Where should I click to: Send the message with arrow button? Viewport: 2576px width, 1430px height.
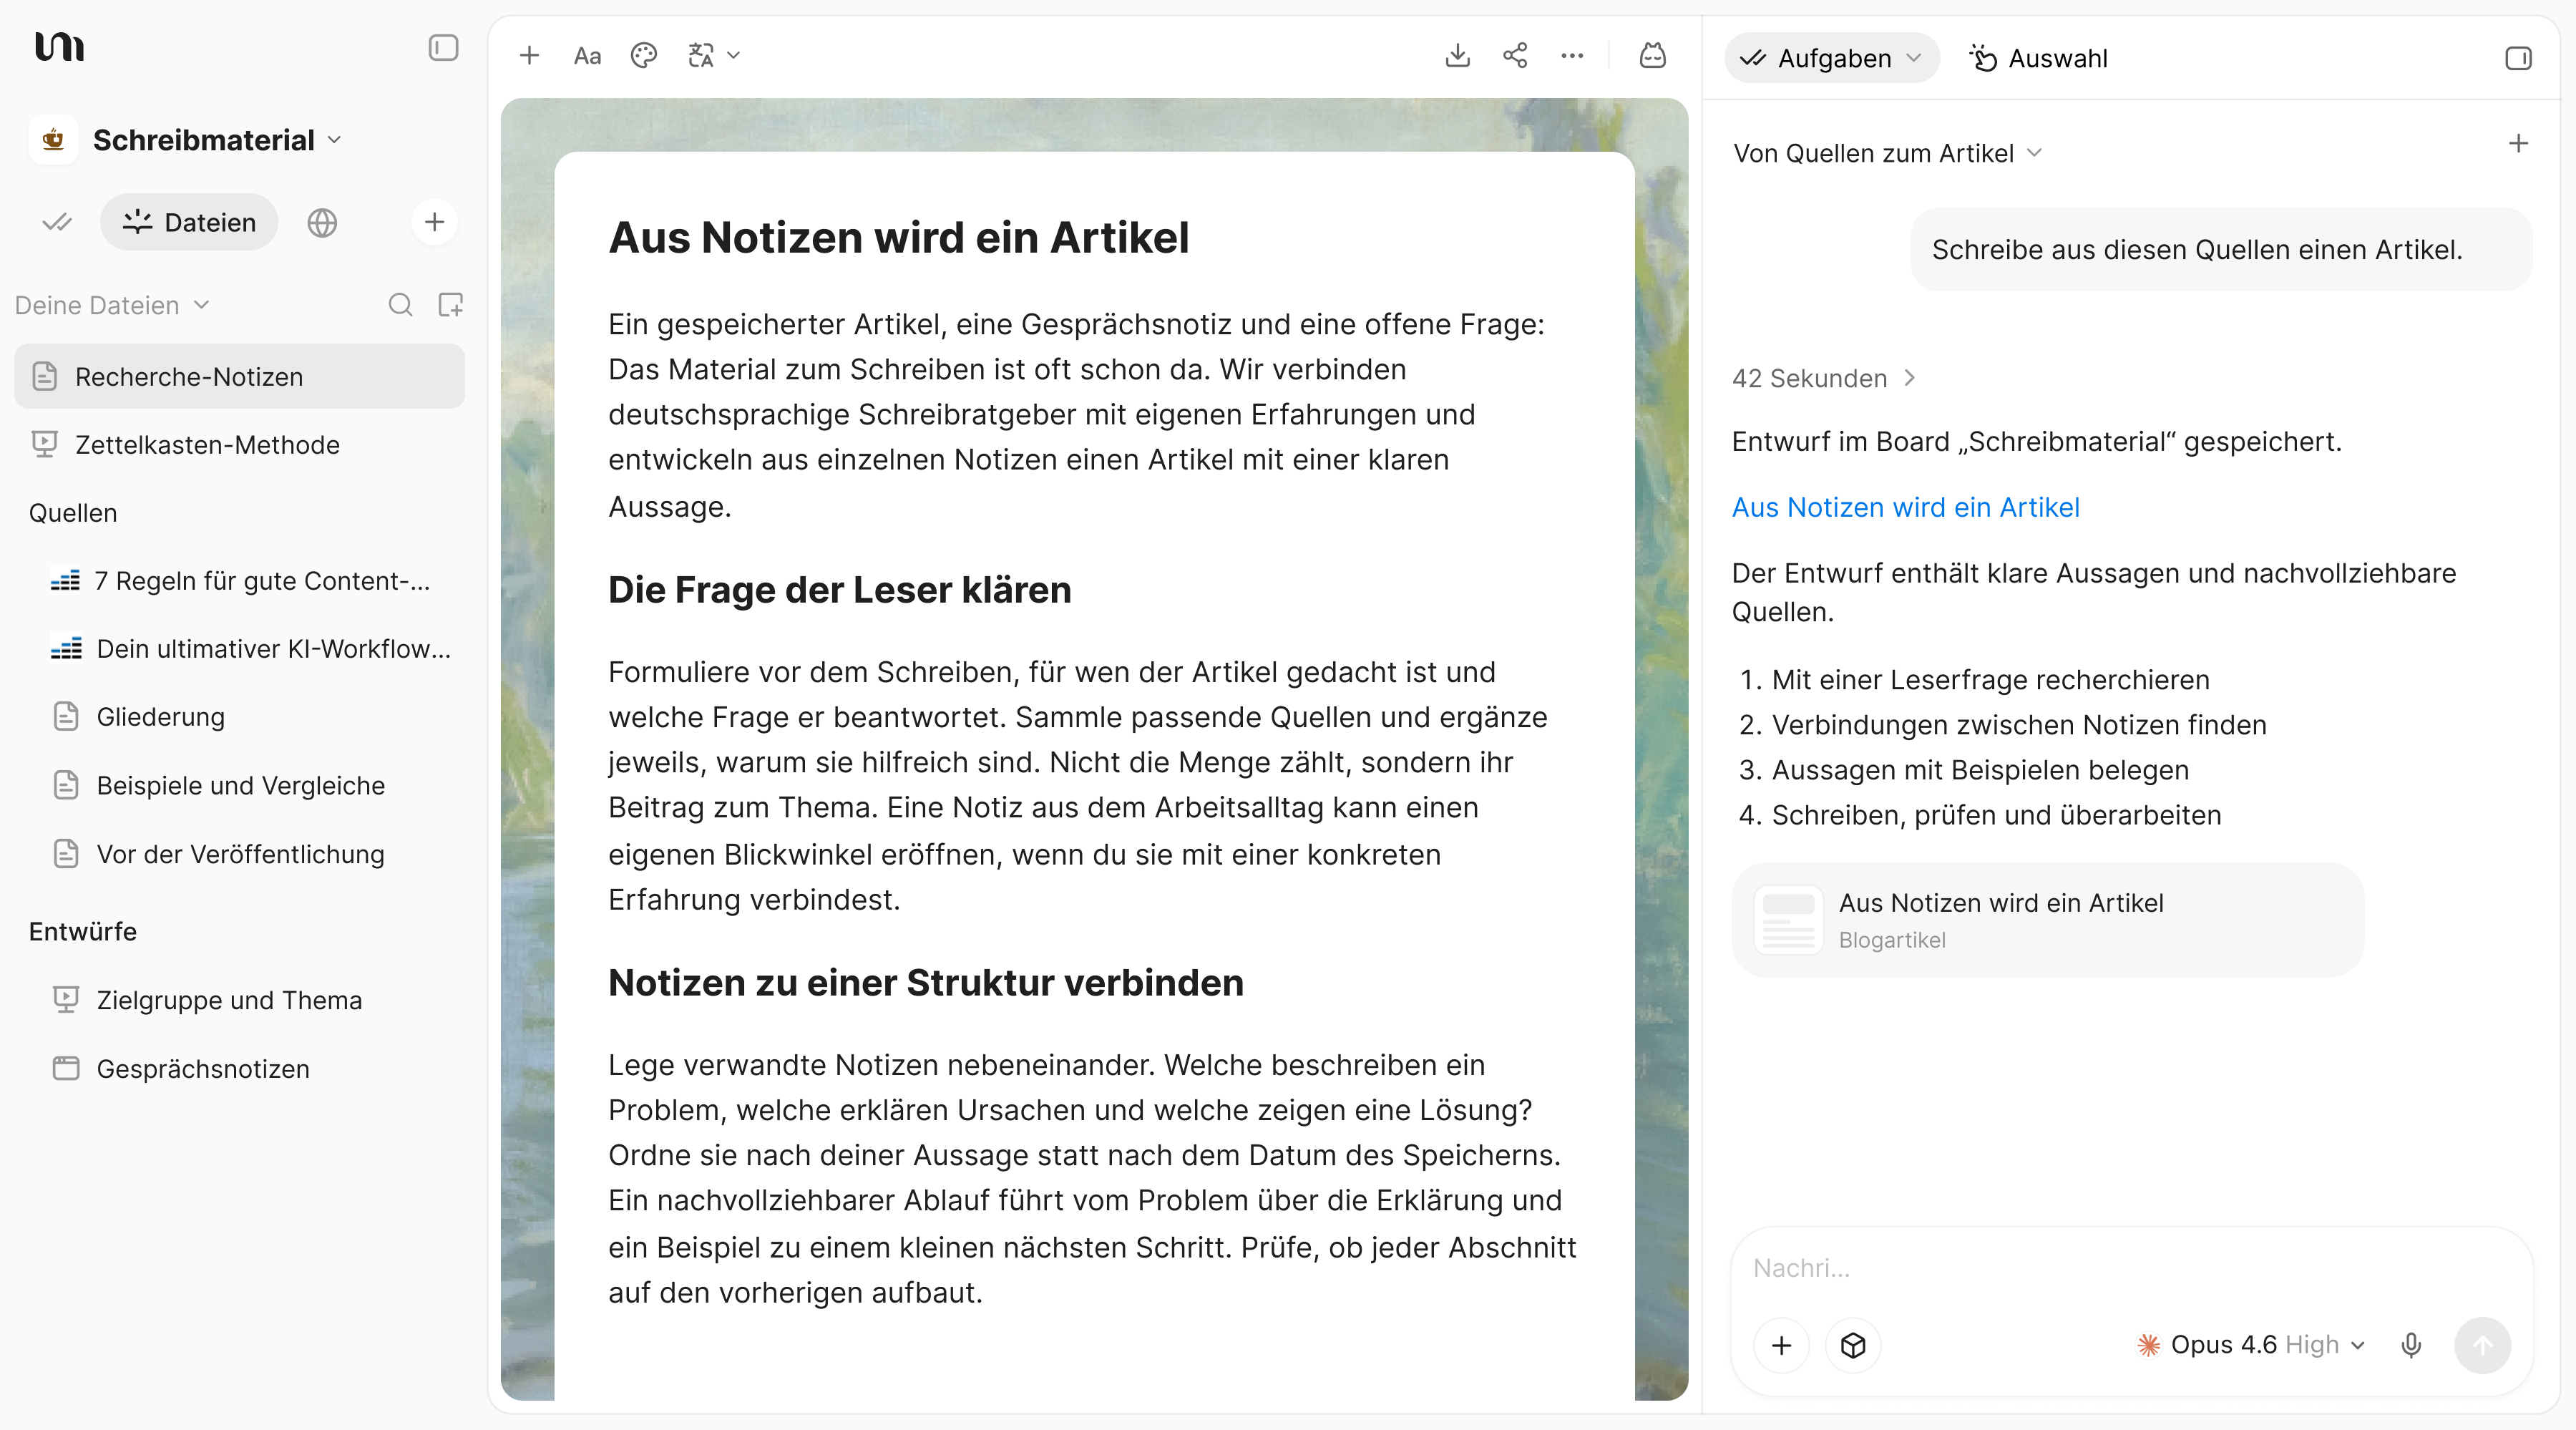tap(2482, 1345)
